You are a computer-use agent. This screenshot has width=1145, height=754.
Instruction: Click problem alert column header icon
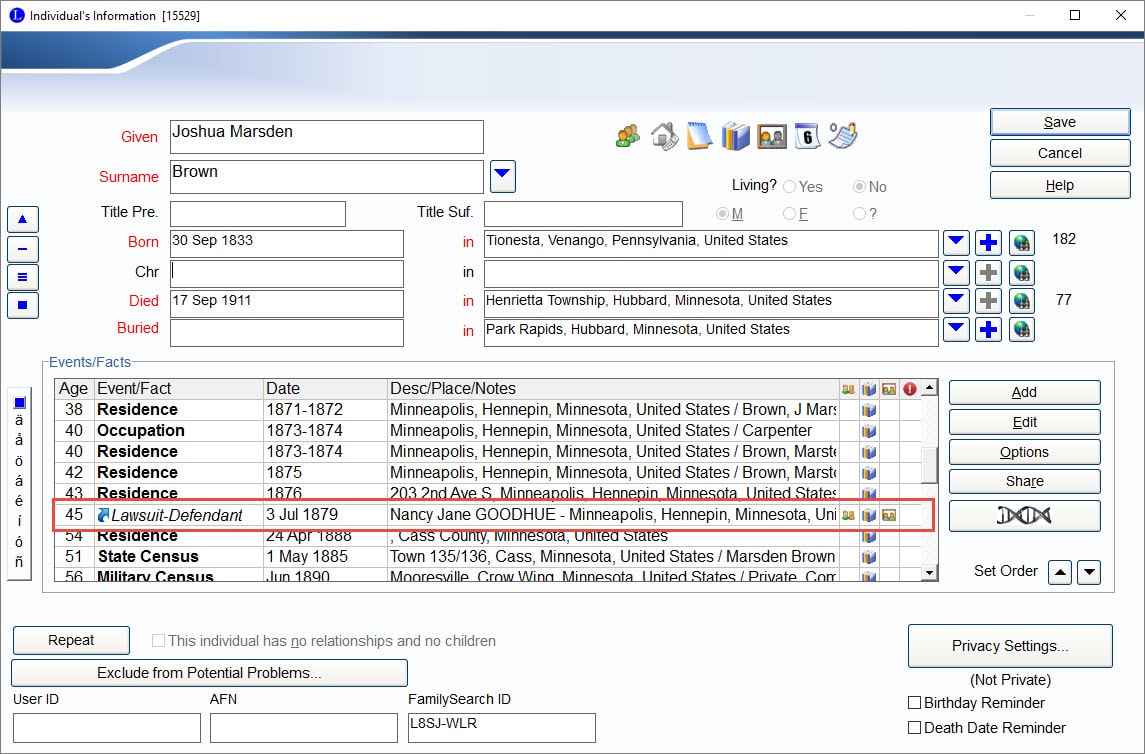click(909, 389)
